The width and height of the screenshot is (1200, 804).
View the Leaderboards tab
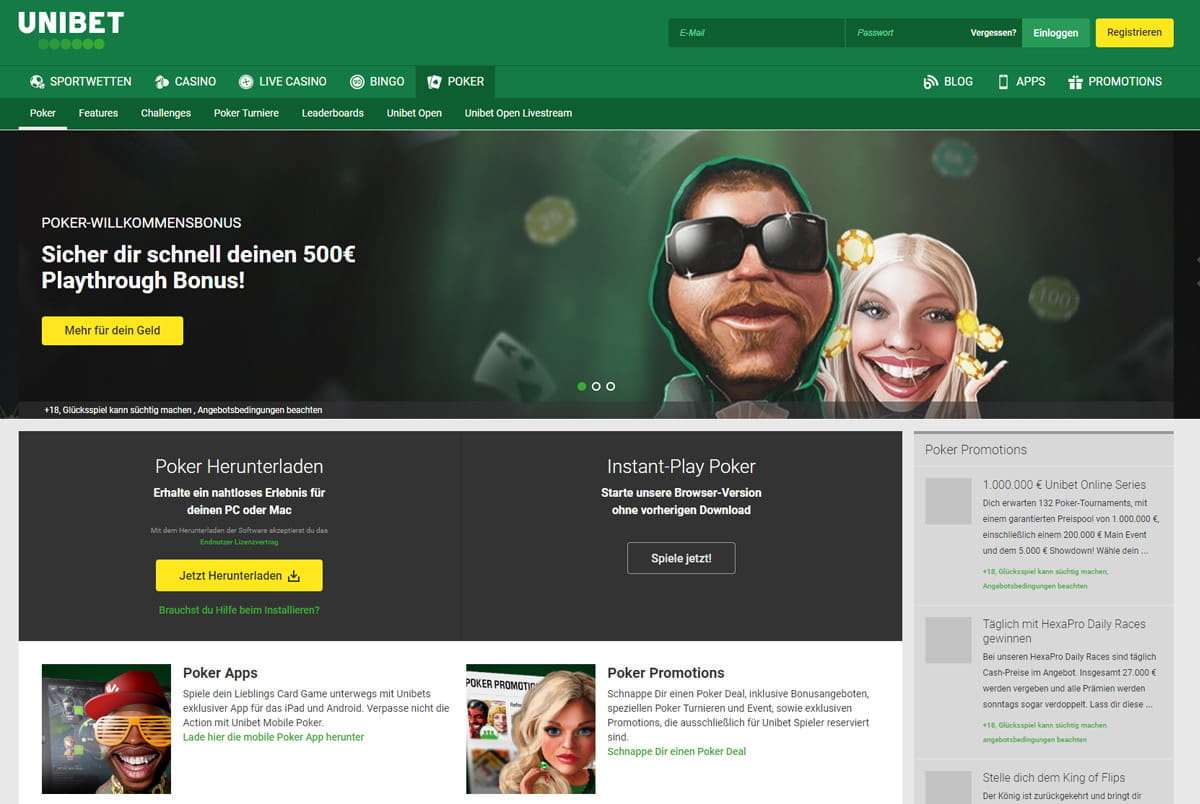tap(333, 113)
